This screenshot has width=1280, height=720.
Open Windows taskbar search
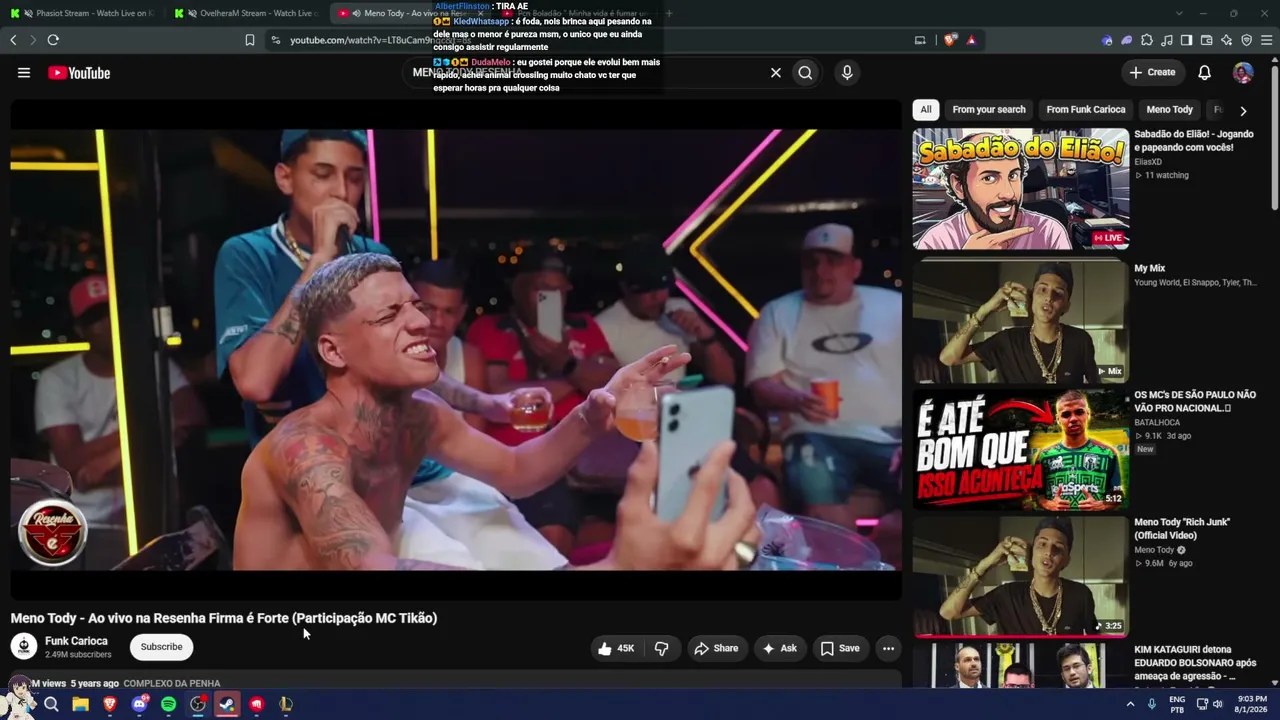click(x=51, y=704)
